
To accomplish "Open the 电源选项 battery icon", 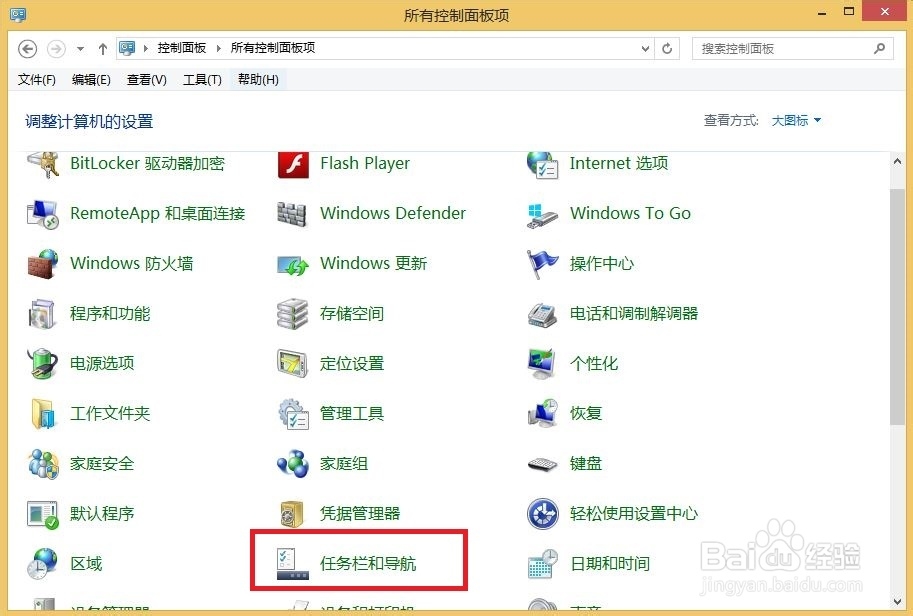I will pyautogui.click(x=43, y=364).
